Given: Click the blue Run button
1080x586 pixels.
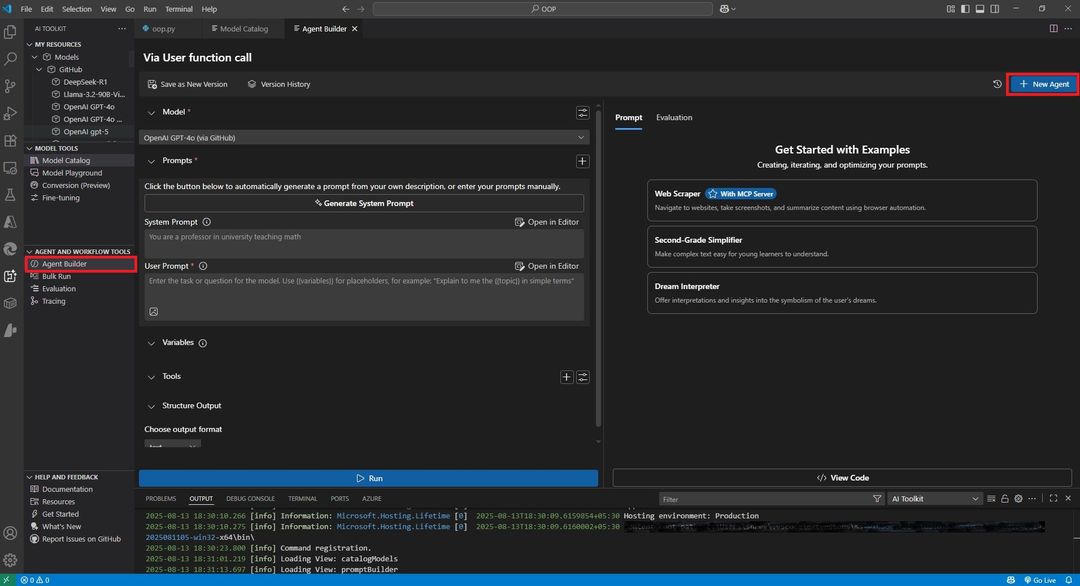Looking at the screenshot, I should (x=368, y=478).
